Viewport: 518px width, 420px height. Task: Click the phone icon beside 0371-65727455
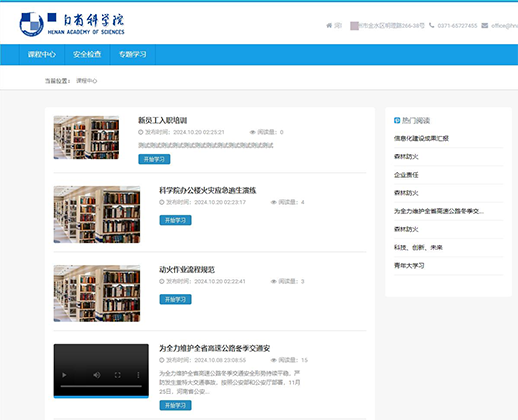pos(432,25)
